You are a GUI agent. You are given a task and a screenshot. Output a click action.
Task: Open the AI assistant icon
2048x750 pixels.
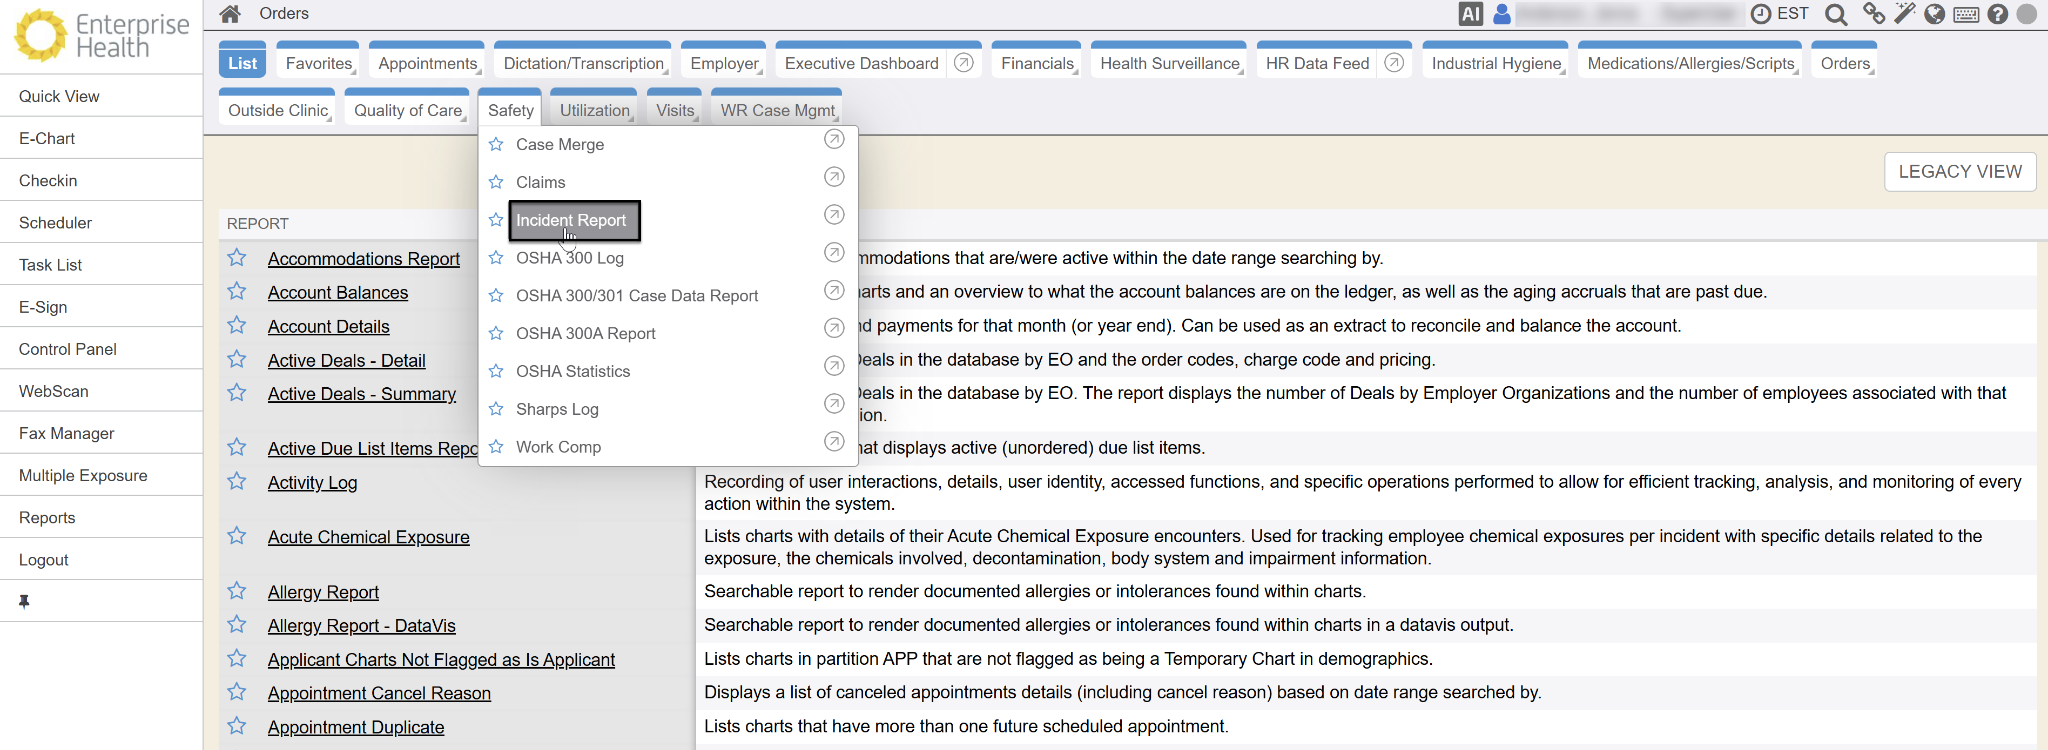[1470, 14]
